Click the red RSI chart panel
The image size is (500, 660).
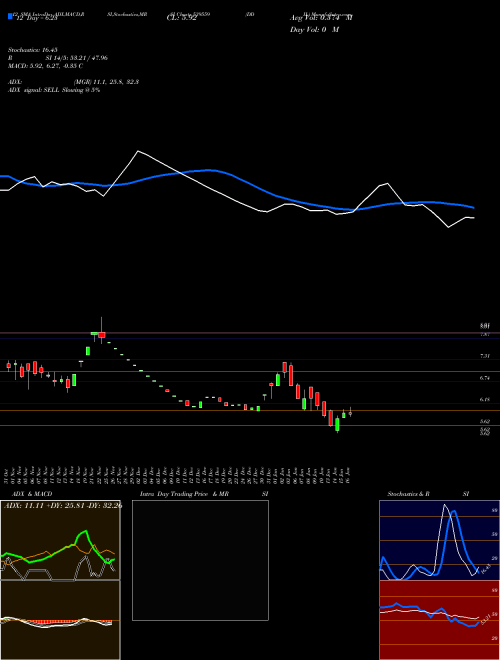click(439, 620)
